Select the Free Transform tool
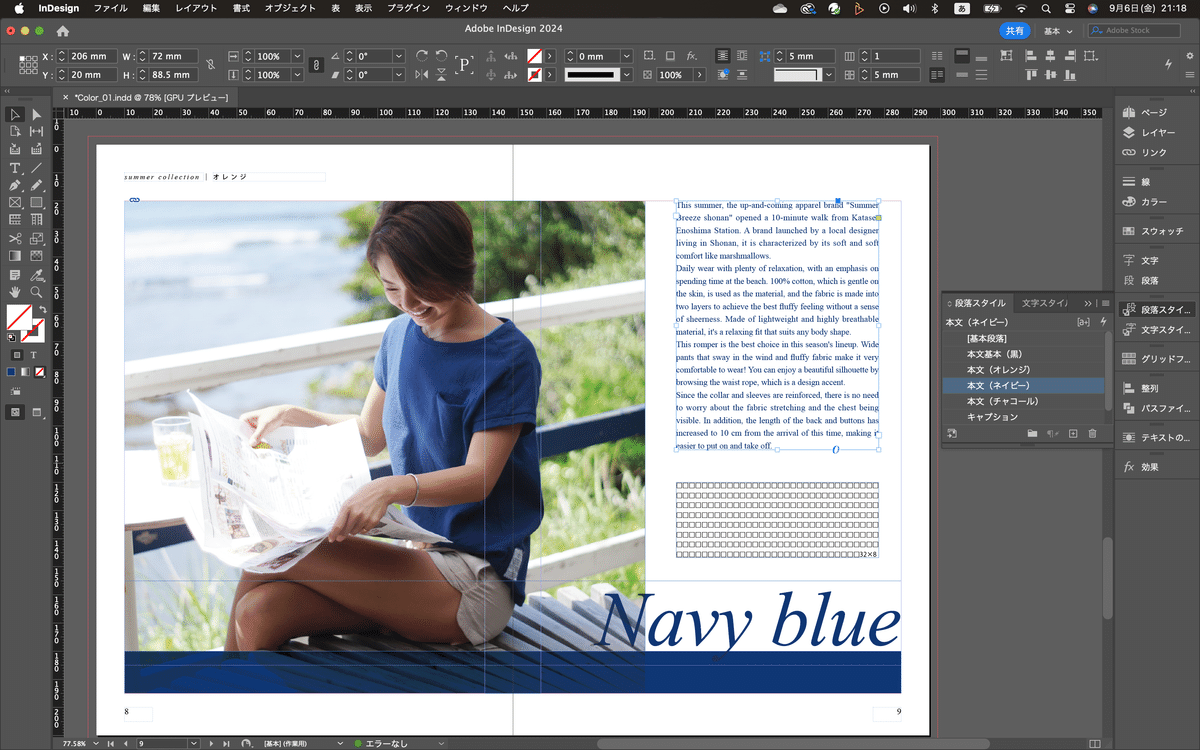Screen dimensions: 1200x750 pyautogui.click(x=36, y=238)
